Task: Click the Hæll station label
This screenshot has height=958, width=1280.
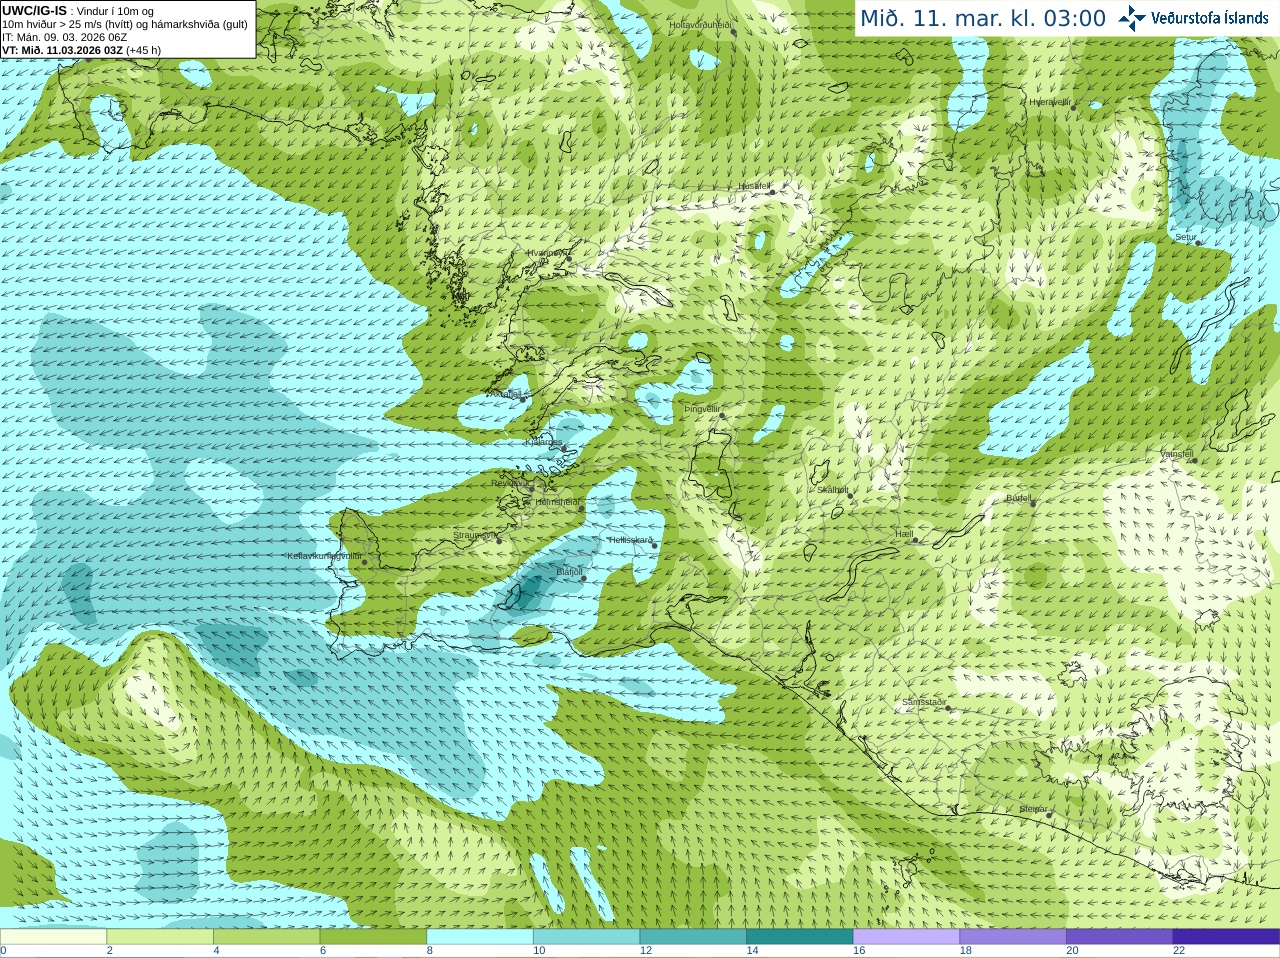Action: [x=904, y=534]
